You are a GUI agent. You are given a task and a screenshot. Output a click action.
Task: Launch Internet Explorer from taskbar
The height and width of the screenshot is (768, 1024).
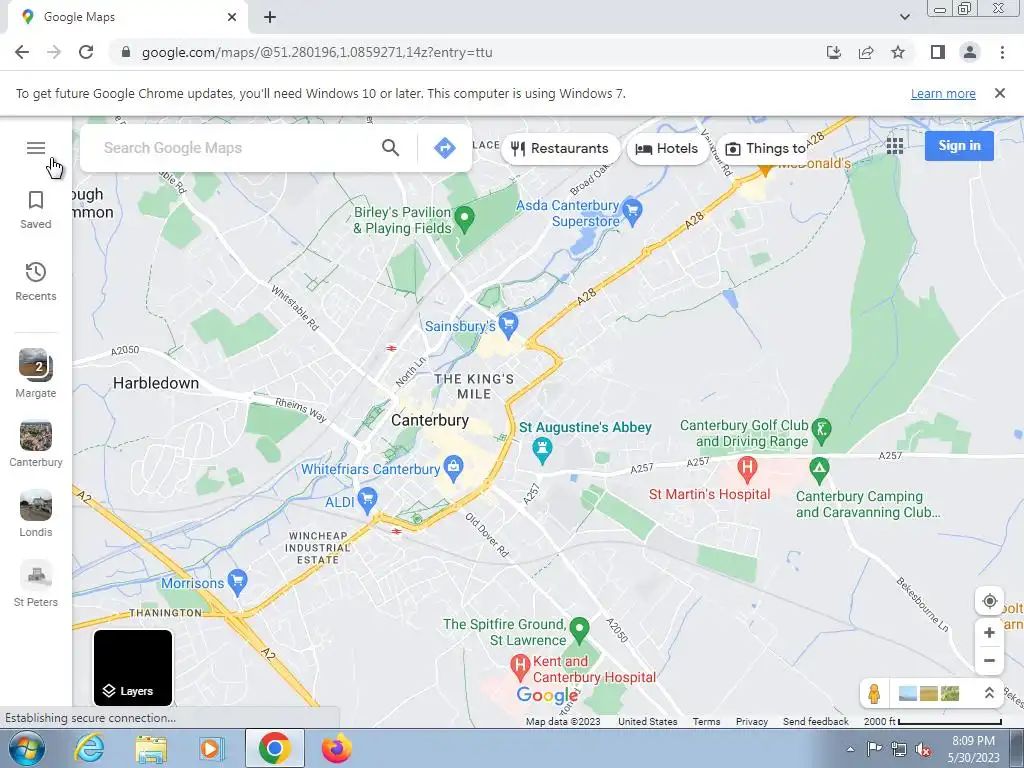point(89,749)
